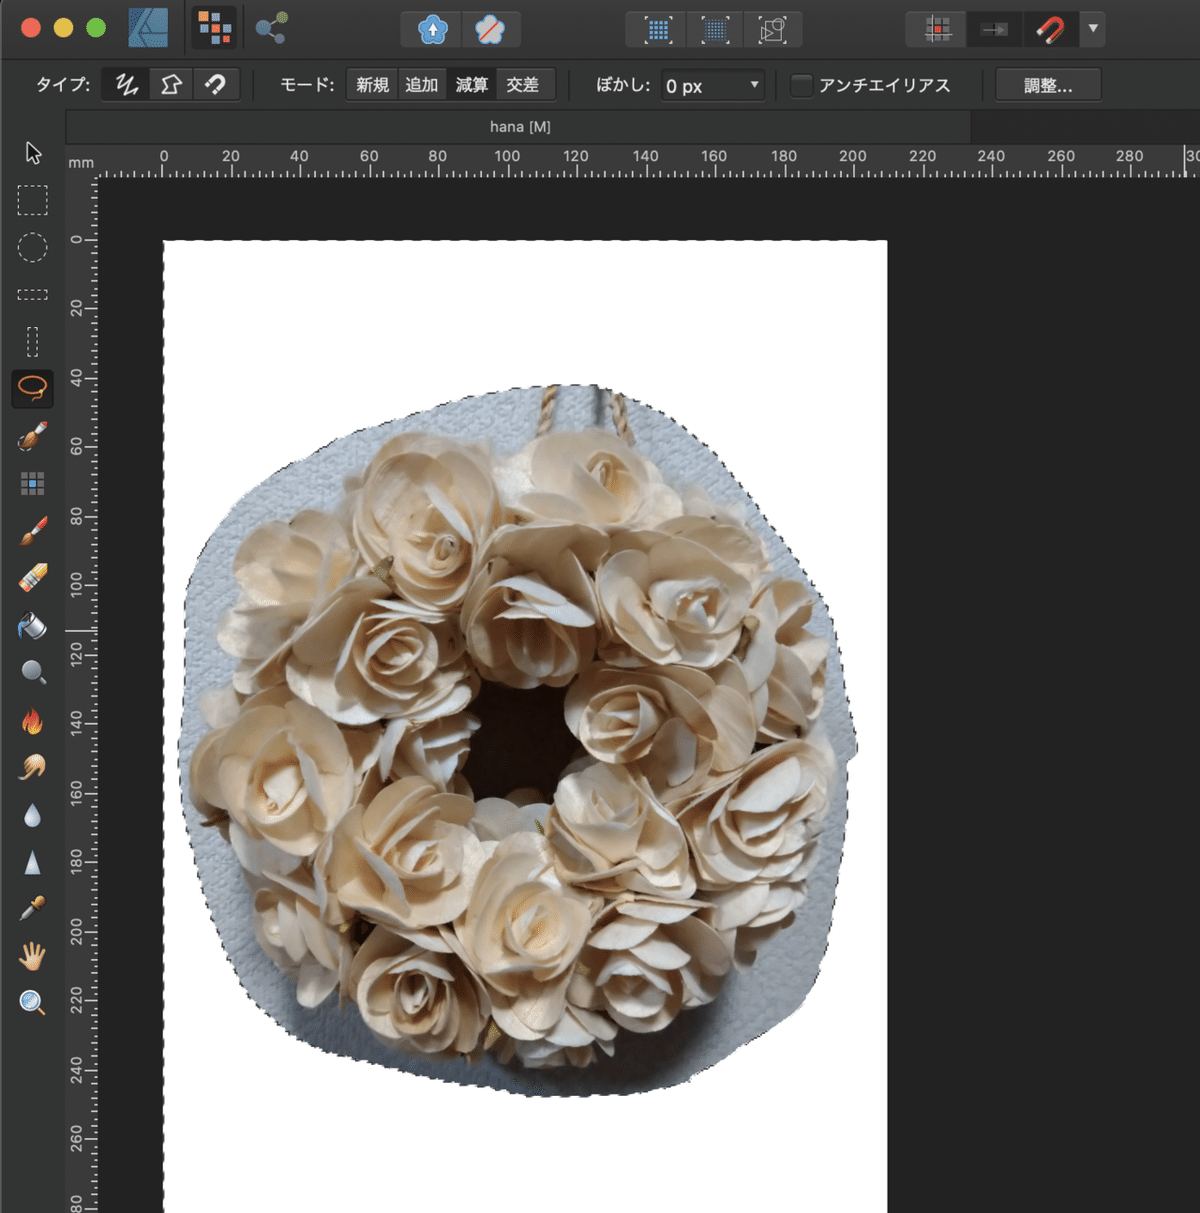
Task: Activate the Erase Brush tool
Action: click(x=33, y=578)
